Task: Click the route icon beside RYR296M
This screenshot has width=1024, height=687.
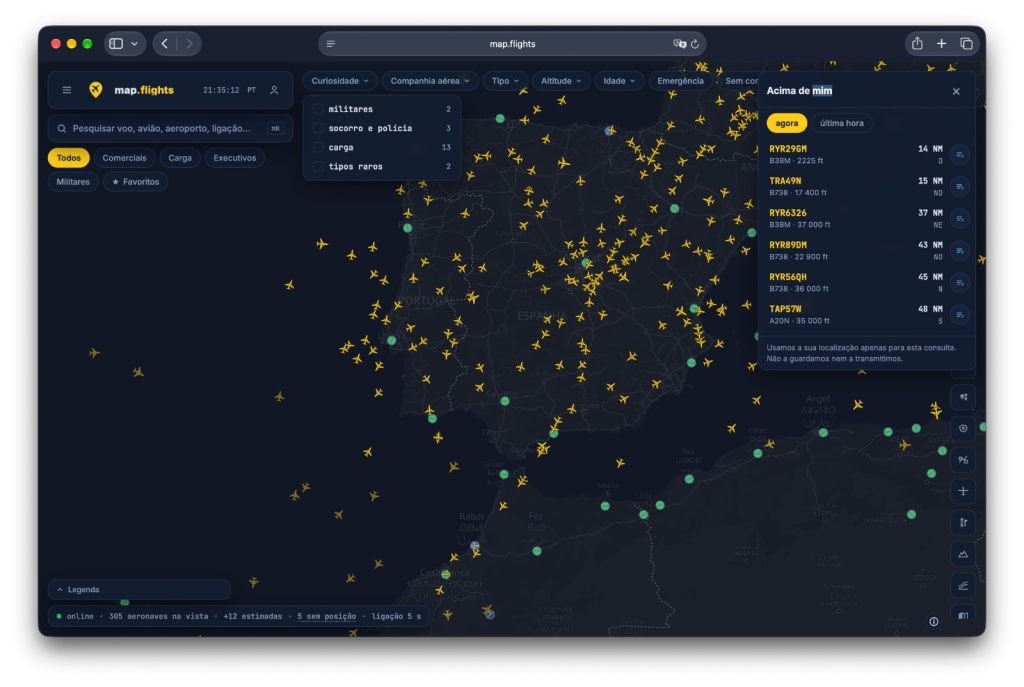Action: pyautogui.click(x=959, y=155)
